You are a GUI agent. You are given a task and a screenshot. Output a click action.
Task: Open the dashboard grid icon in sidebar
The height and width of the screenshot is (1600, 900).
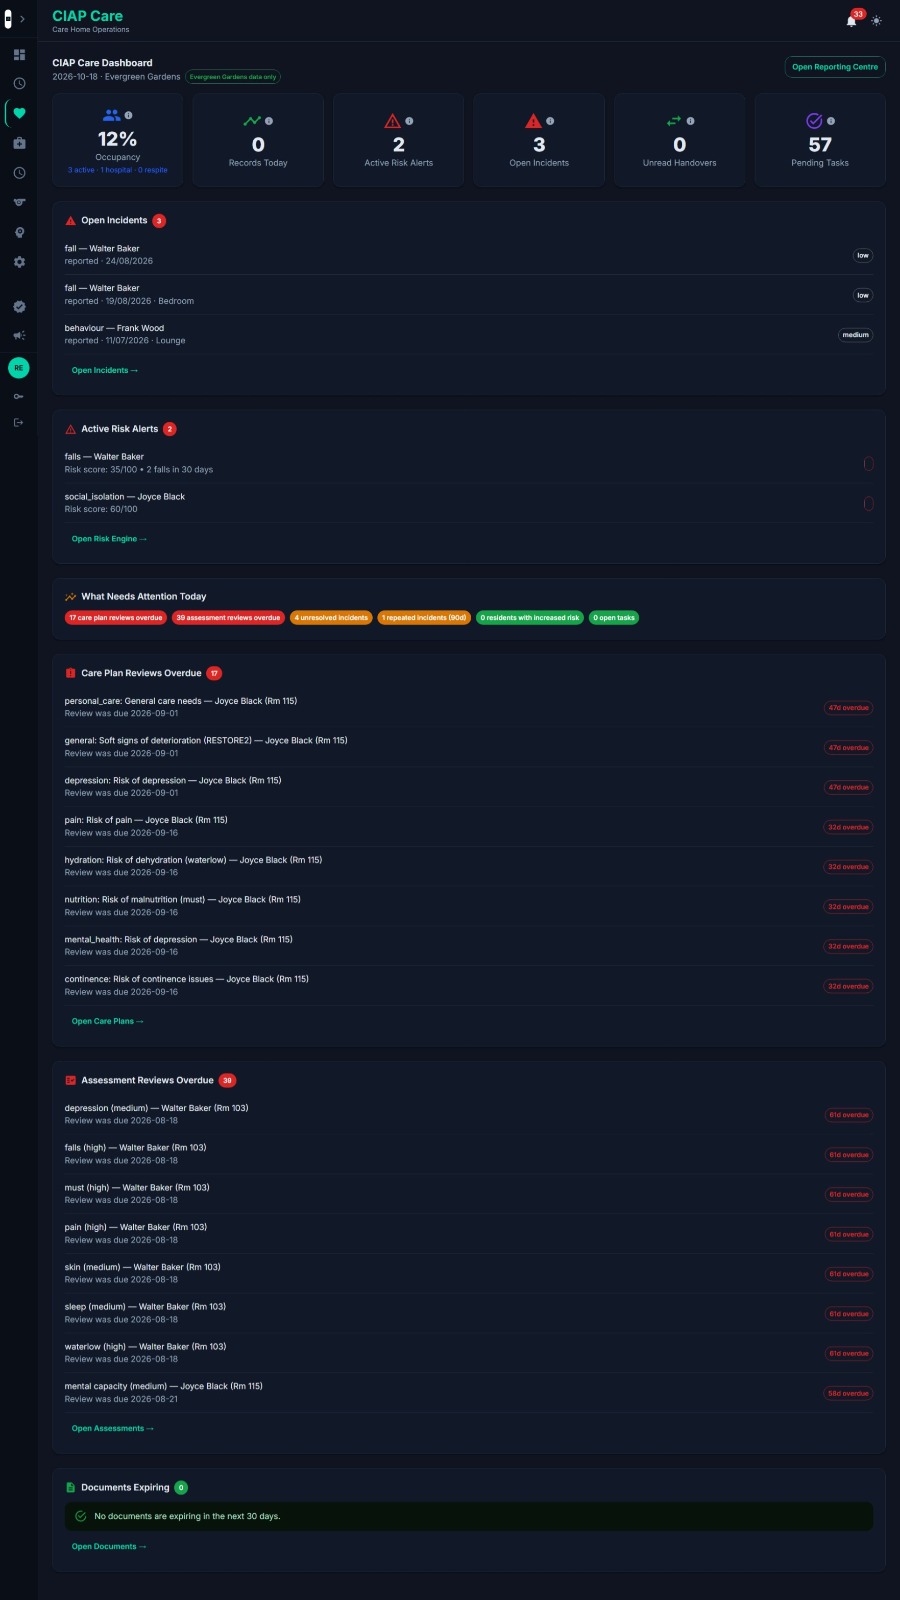(19, 55)
